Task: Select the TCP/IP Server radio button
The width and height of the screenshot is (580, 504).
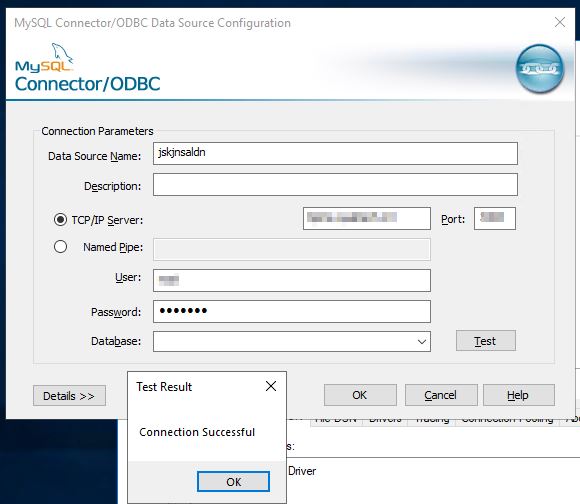Action: tap(60, 220)
